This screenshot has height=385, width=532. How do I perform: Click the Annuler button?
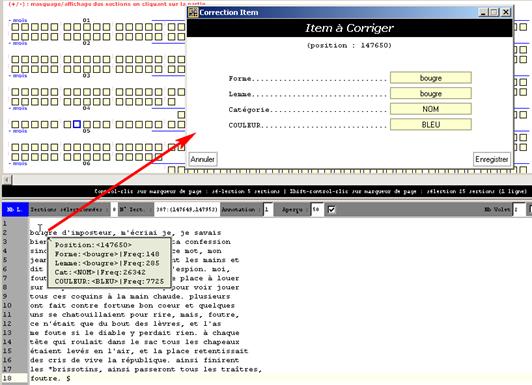click(203, 159)
